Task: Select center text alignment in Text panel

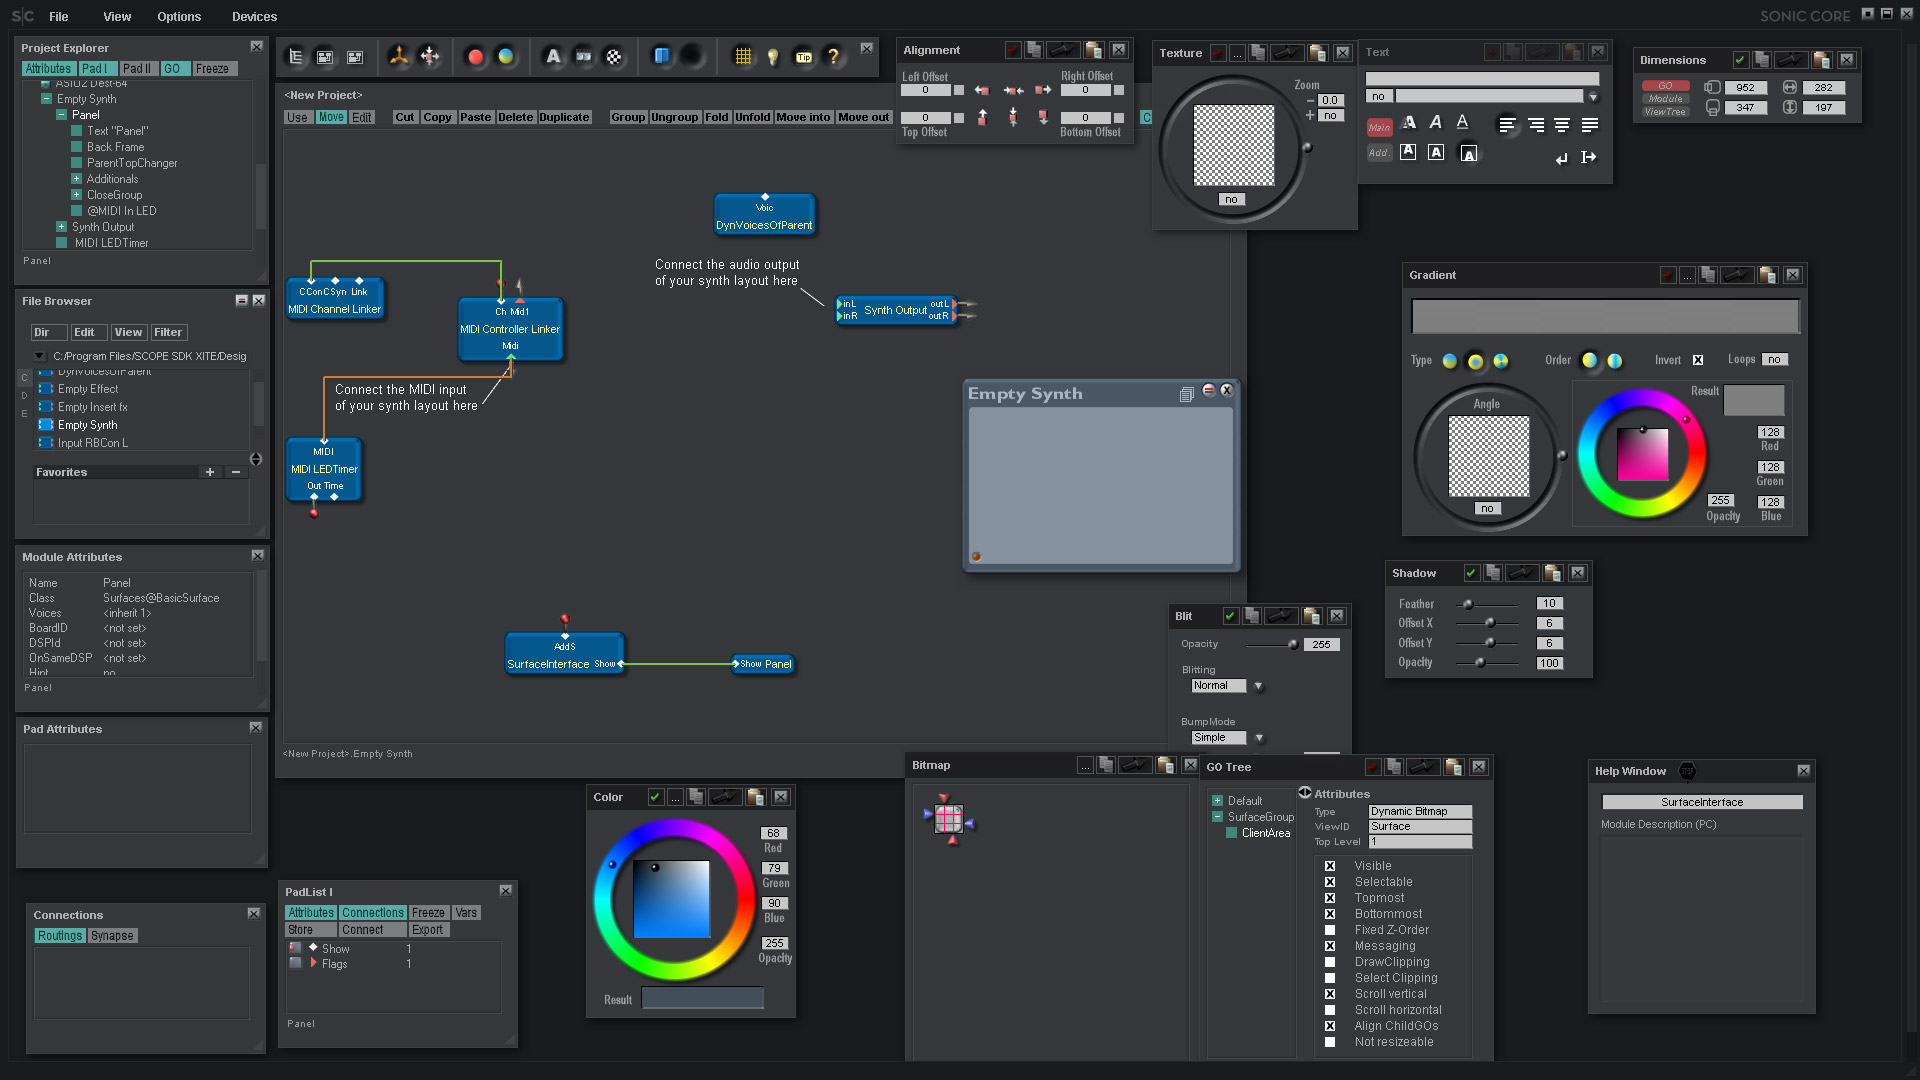Action: coord(1562,125)
